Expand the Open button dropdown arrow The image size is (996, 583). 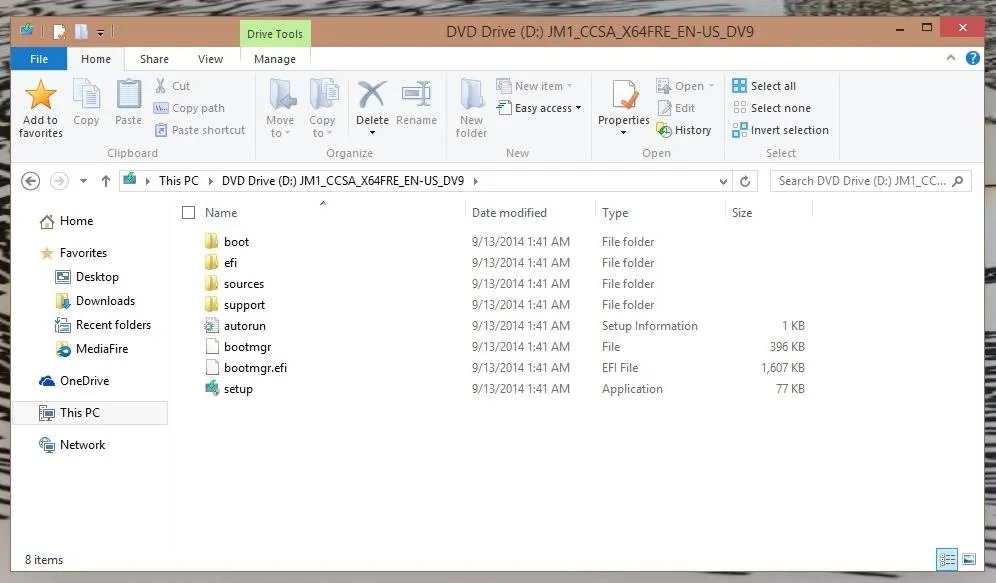tap(711, 86)
